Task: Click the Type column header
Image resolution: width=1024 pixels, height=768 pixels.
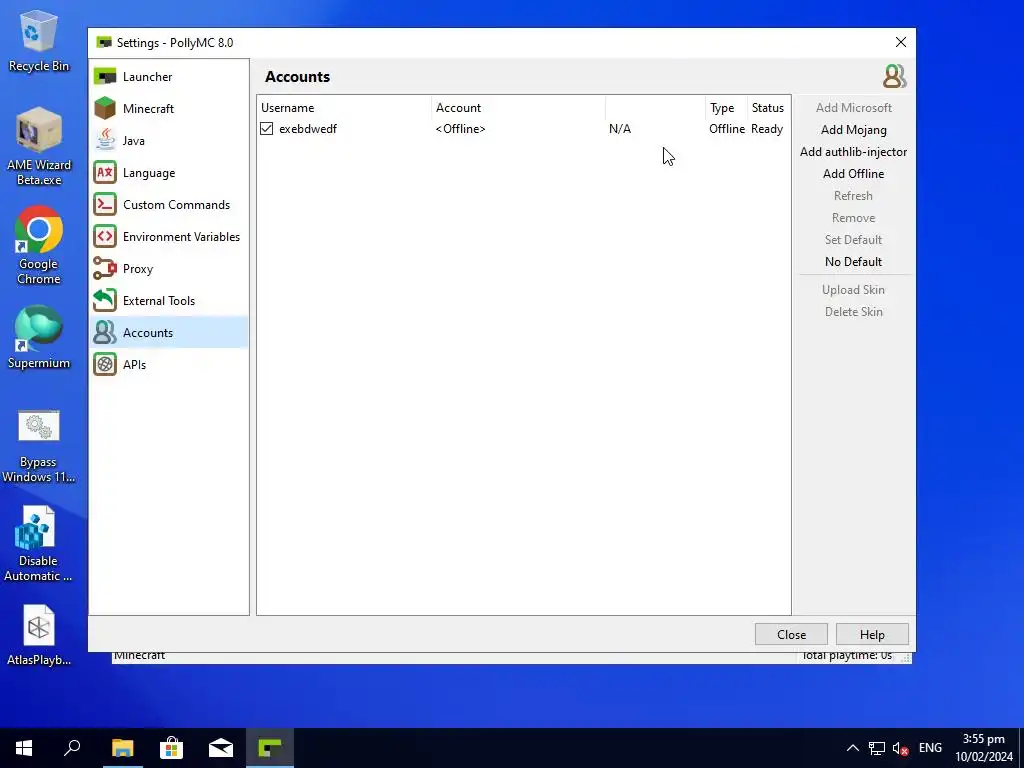Action: coord(726,108)
